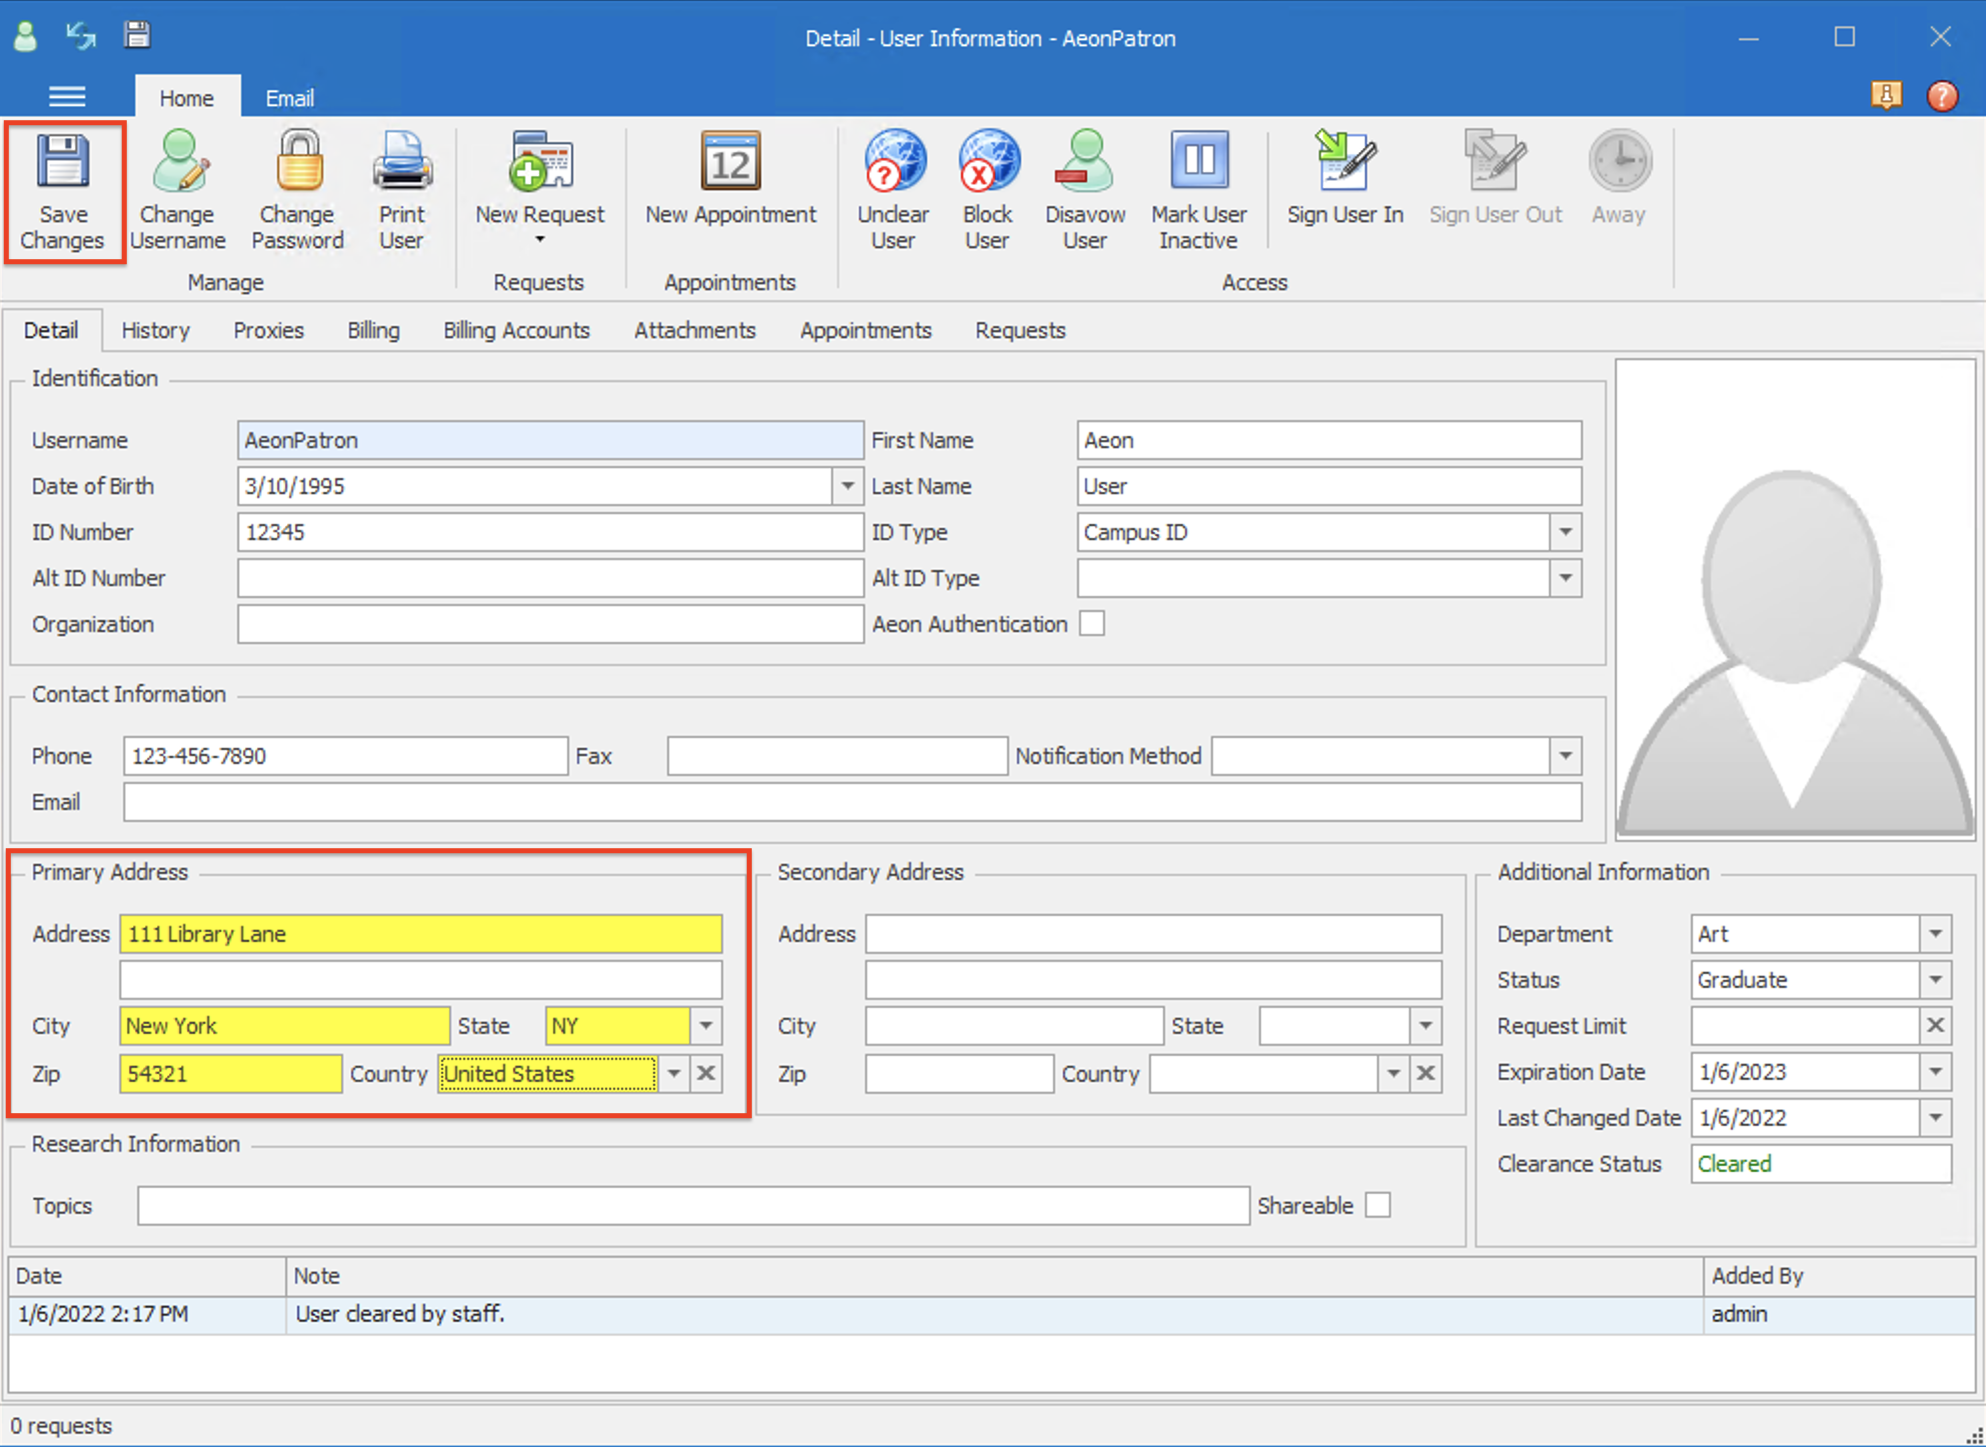The image size is (1986, 1447).
Task: Expand the ID Type dropdown
Action: (1565, 532)
